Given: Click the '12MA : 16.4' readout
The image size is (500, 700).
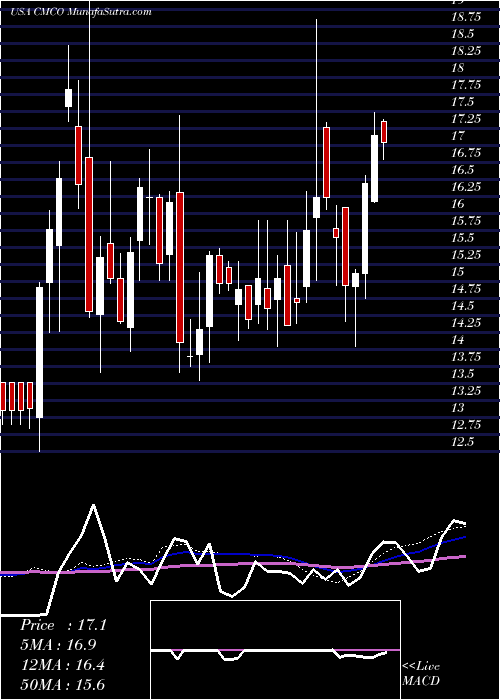Looking at the screenshot, I should coord(62,664).
